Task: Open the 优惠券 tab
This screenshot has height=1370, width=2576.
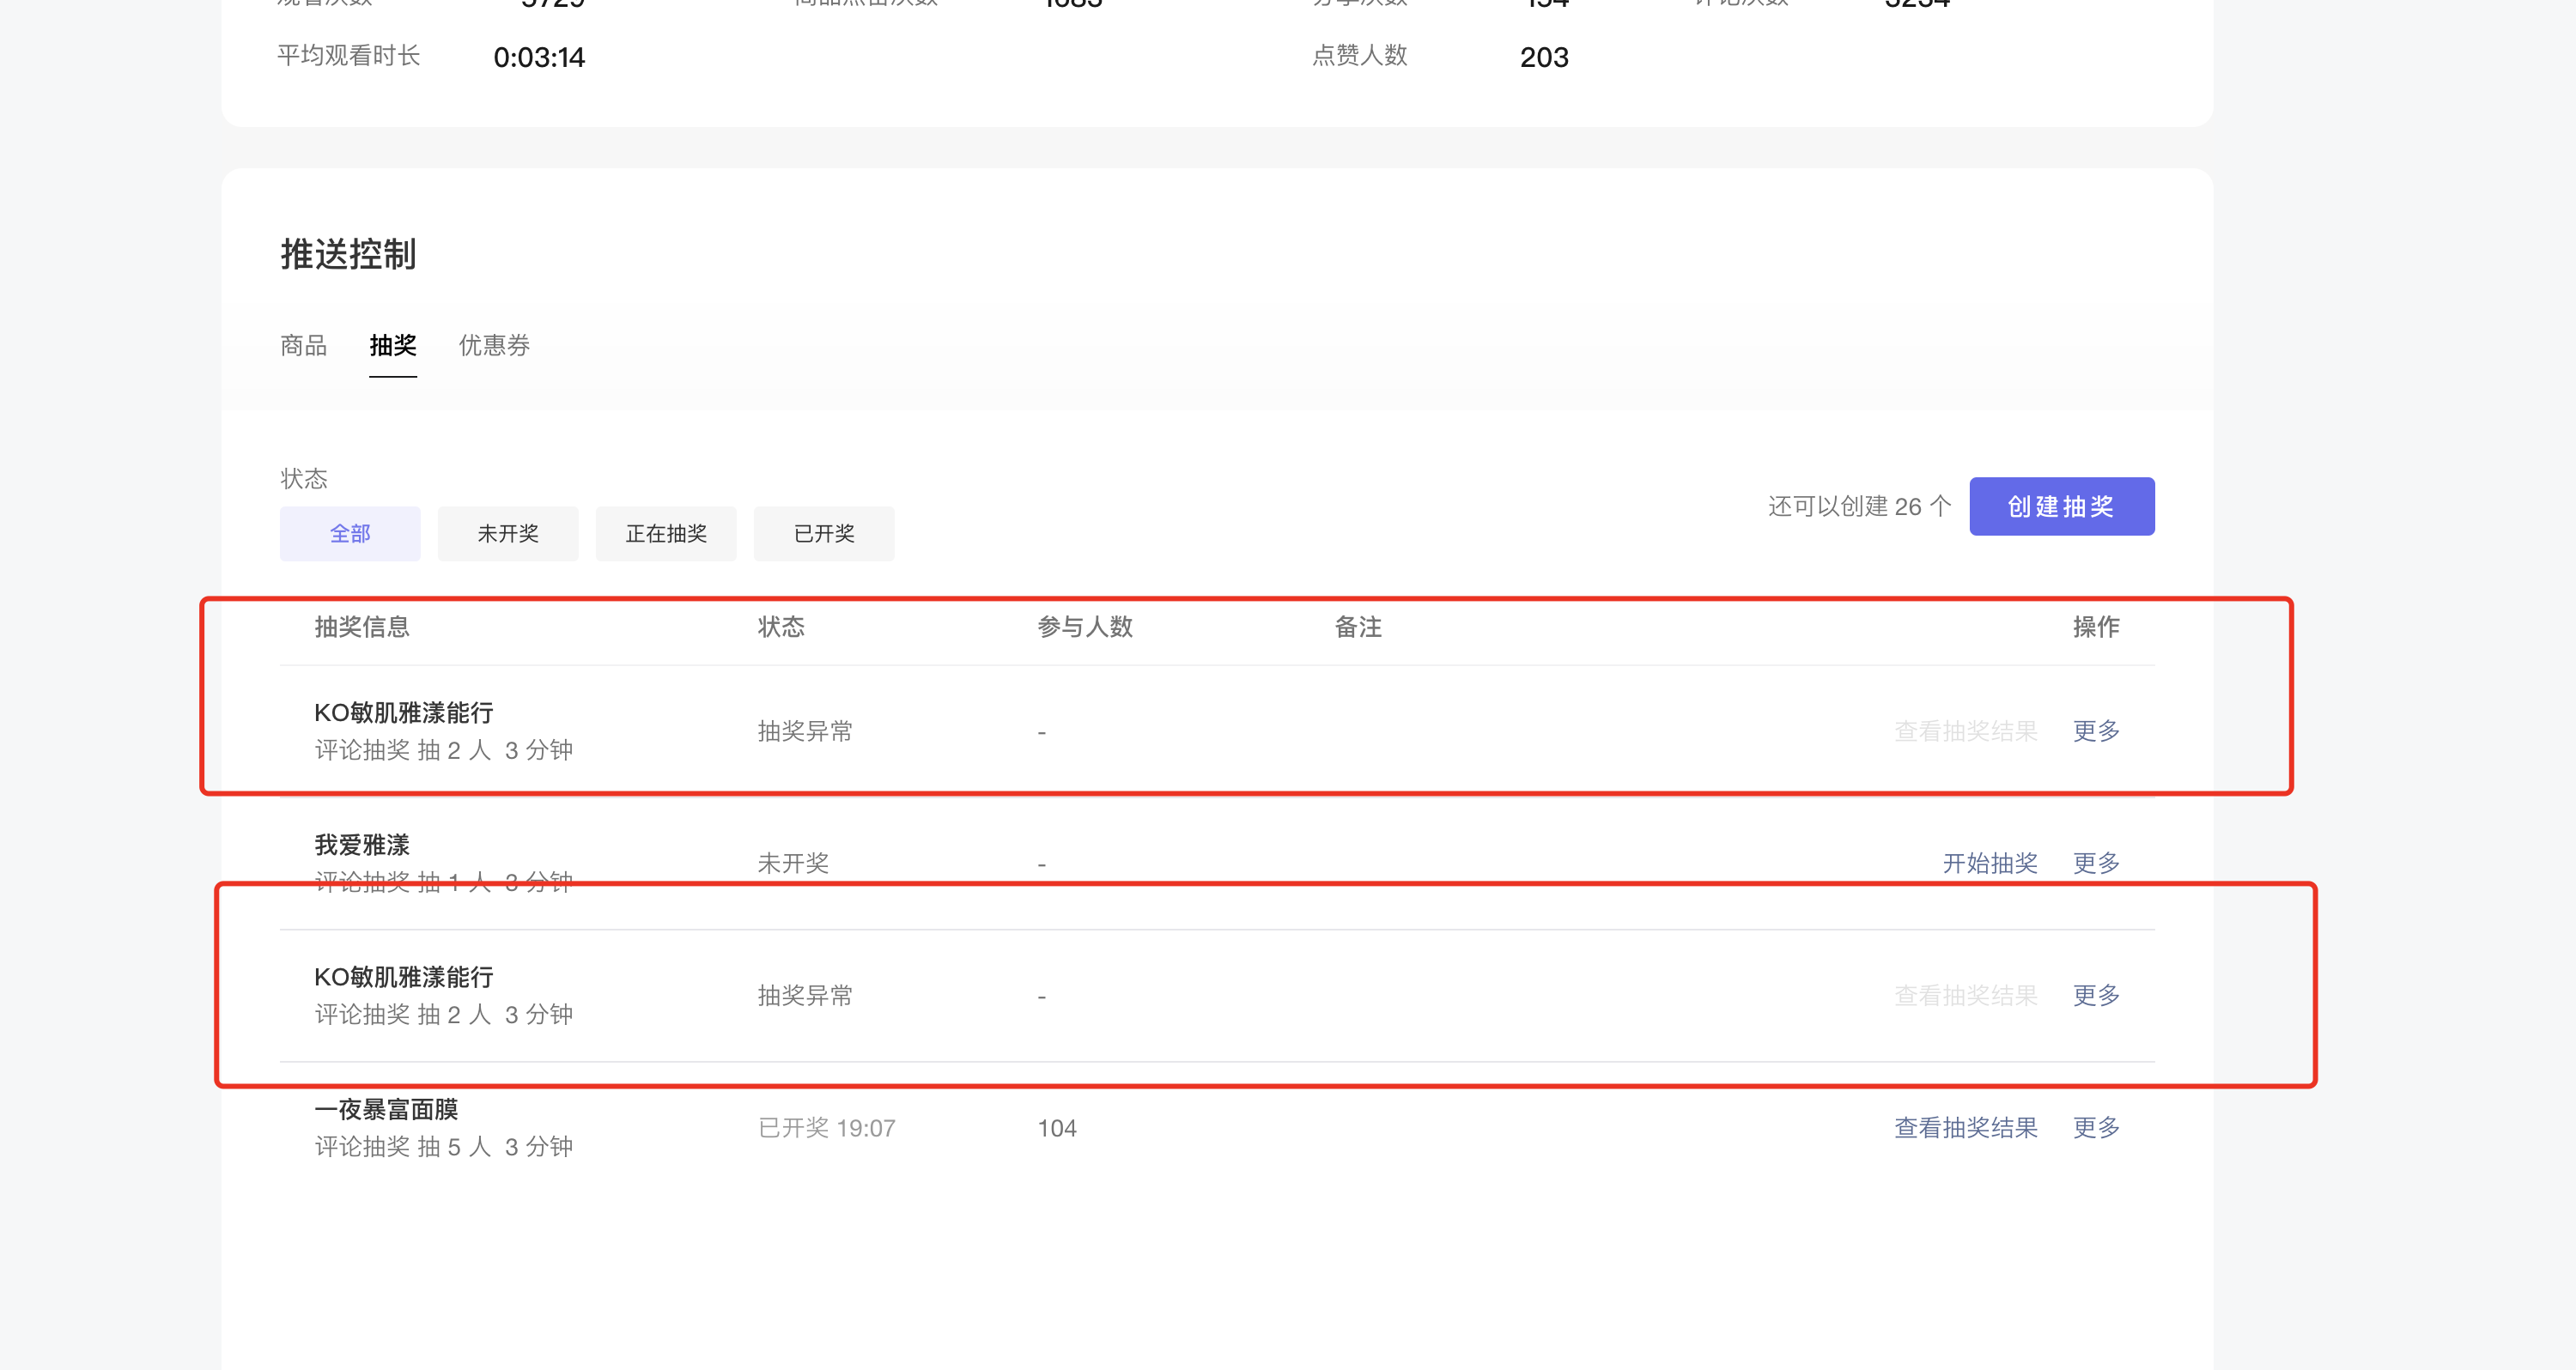Action: [494, 345]
